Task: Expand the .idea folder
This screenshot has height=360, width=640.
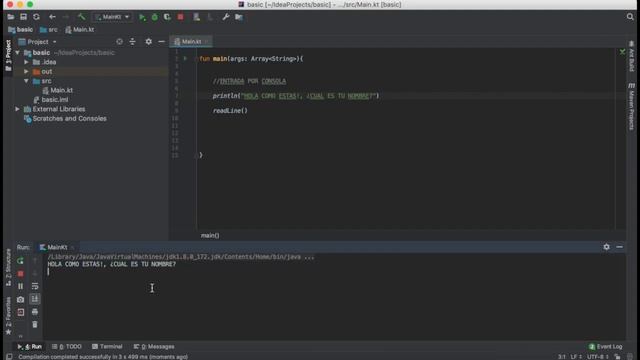Action: coord(27,62)
